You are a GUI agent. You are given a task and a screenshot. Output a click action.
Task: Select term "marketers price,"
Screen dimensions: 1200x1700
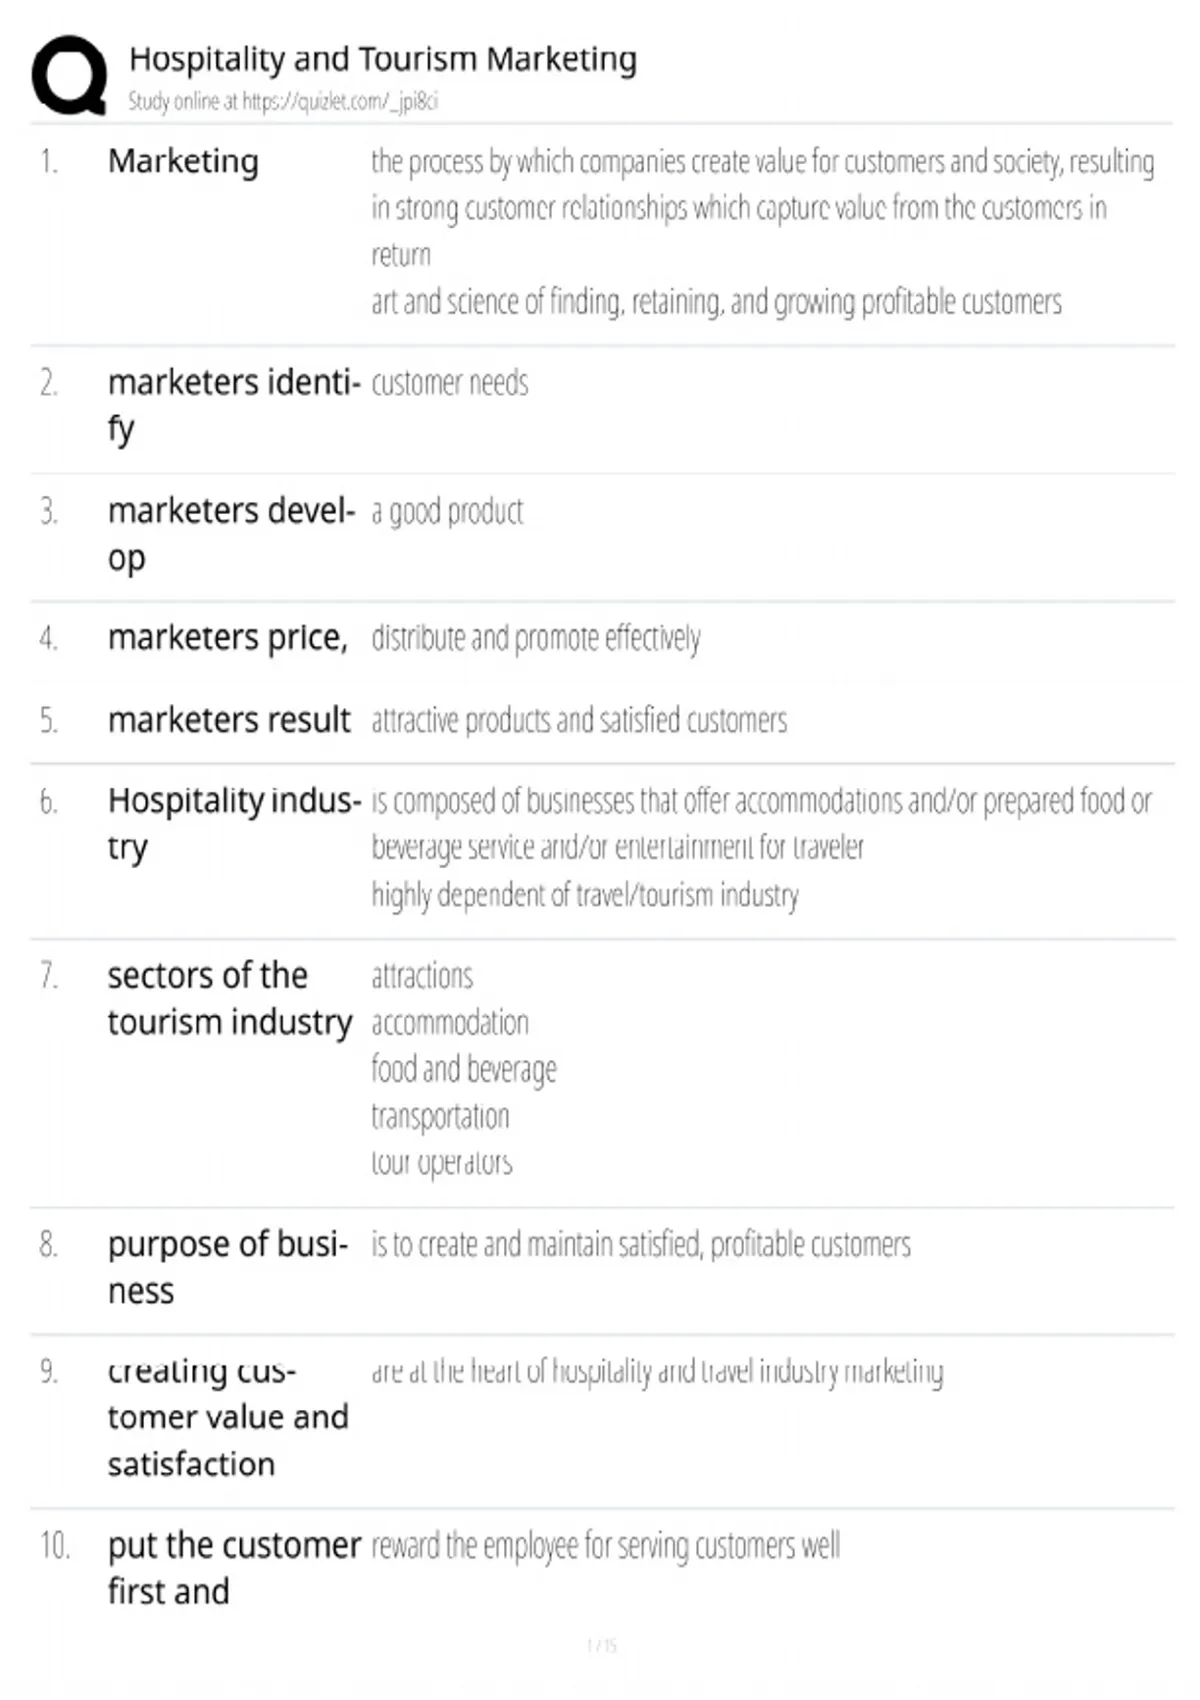pyautogui.click(x=228, y=638)
